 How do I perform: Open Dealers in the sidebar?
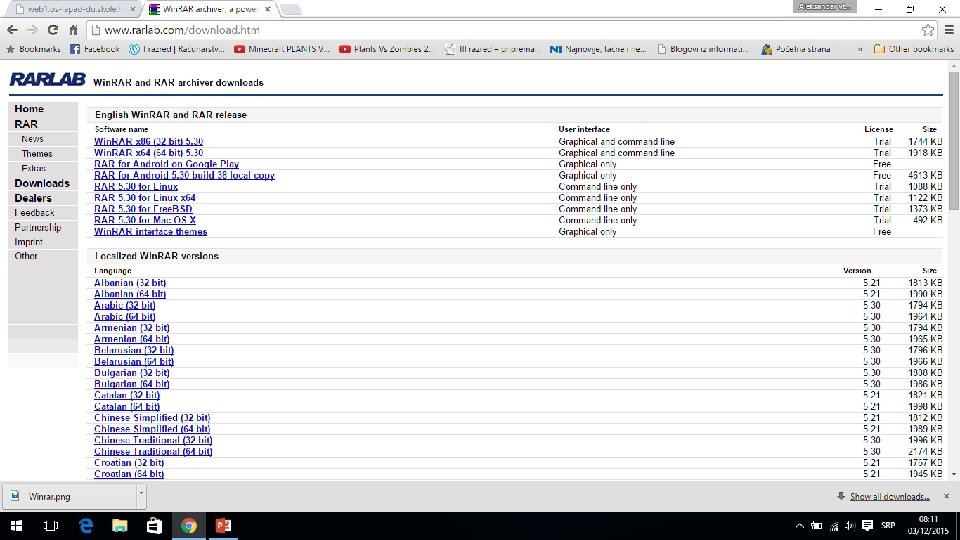(33, 198)
